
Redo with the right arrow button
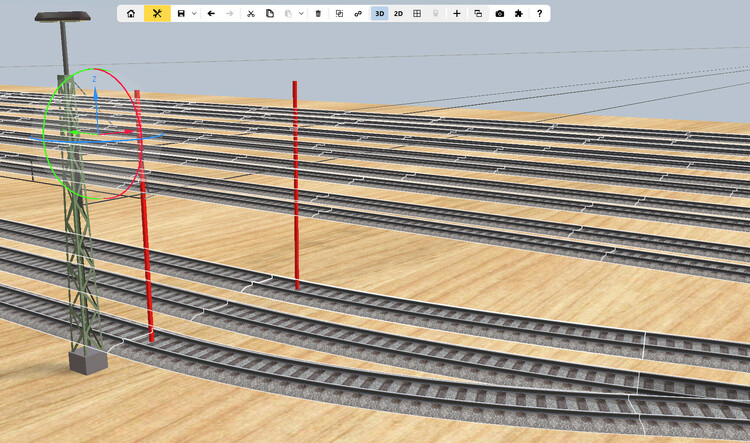point(230,13)
